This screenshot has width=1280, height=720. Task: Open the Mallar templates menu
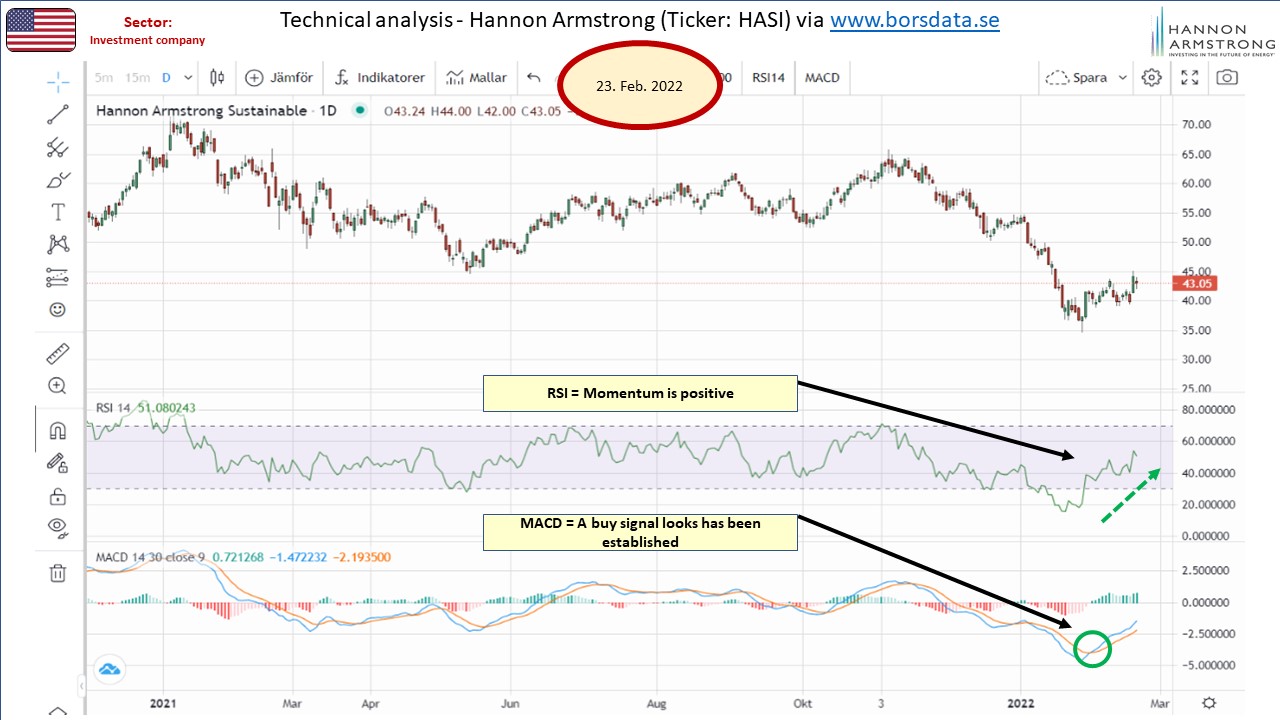pyautogui.click(x=476, y=77)
